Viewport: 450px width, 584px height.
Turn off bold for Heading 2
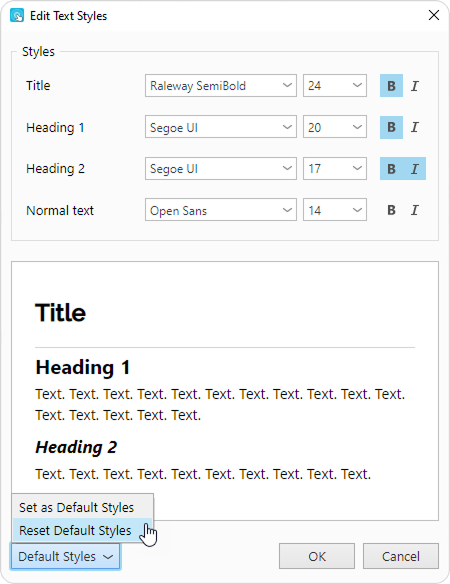coord(391,169)
